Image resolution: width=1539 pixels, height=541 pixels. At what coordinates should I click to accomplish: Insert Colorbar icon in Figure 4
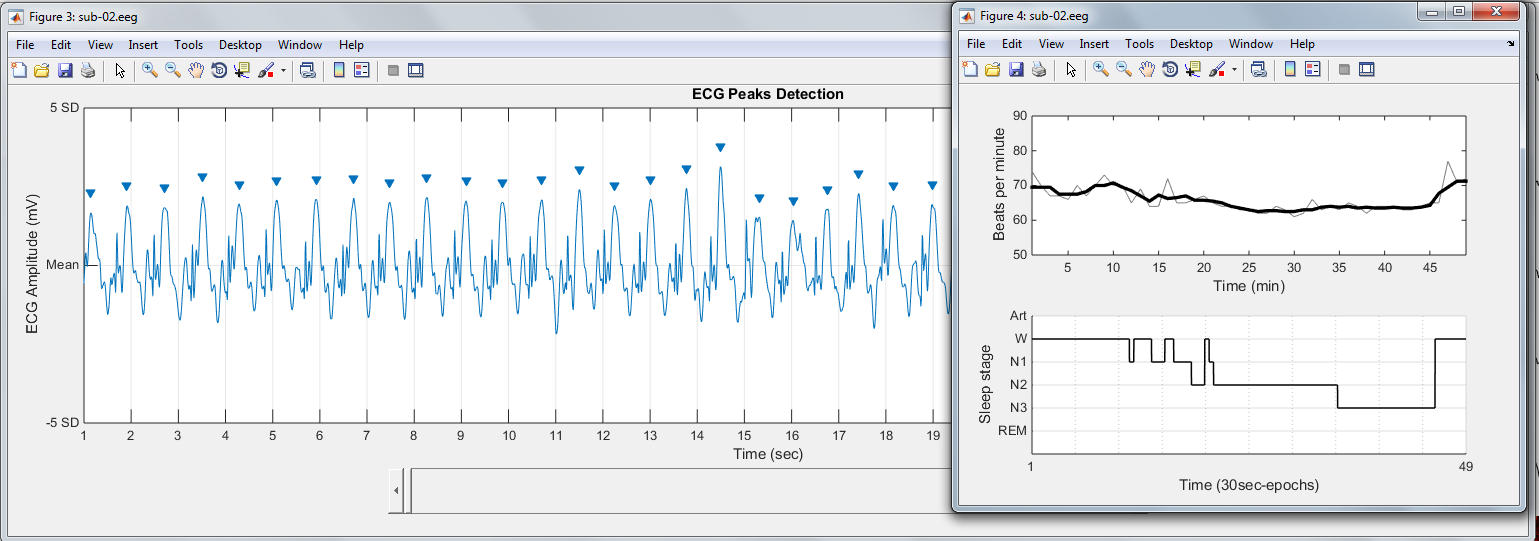[1290, 69]
